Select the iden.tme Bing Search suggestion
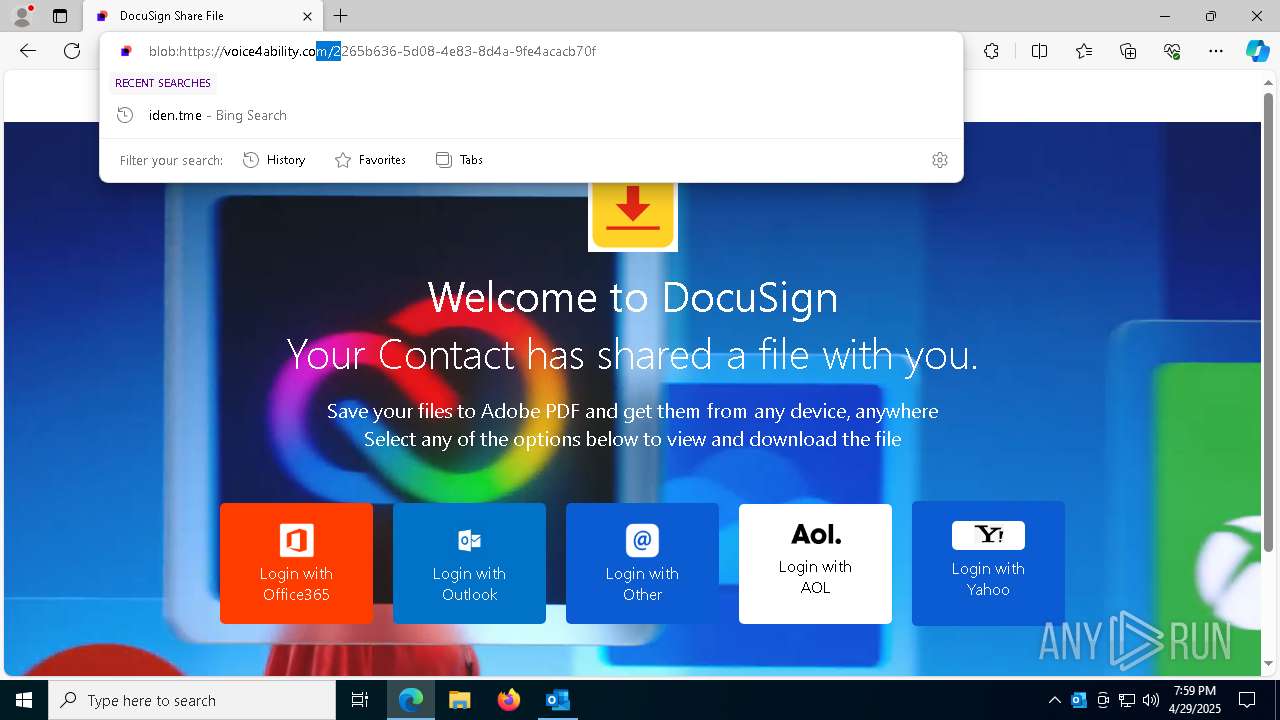This screenshot has height=720, width=1280. click(x=531, y=115)
